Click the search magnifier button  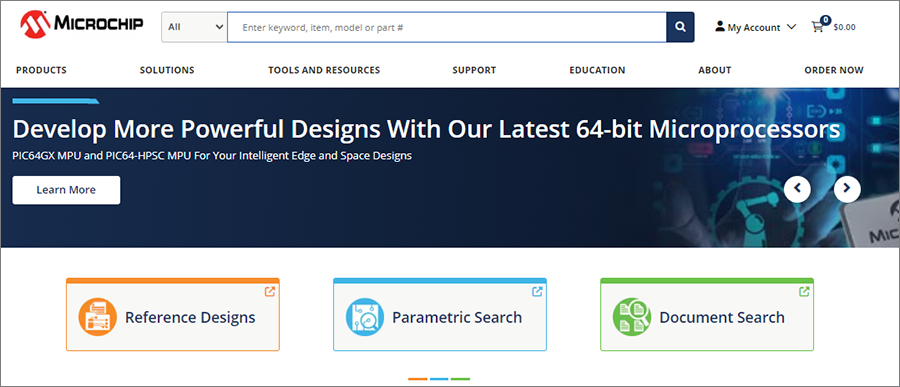(x=680, y=27)
